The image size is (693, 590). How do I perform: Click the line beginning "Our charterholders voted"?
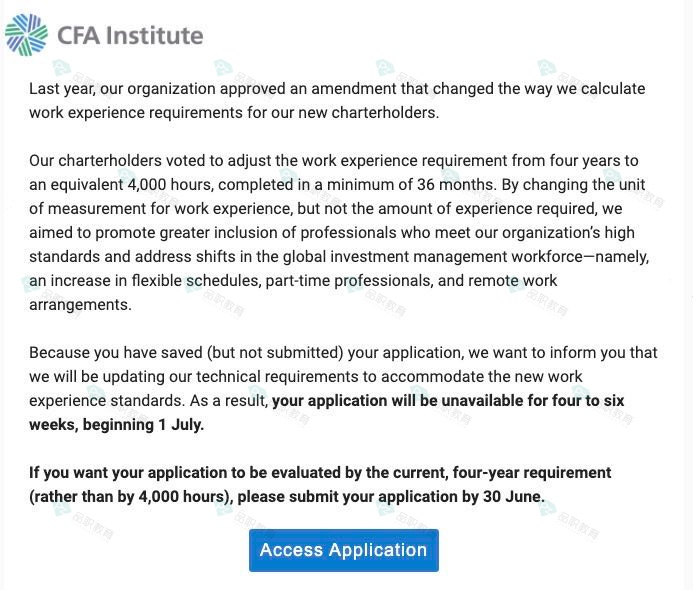pos(333,160)
